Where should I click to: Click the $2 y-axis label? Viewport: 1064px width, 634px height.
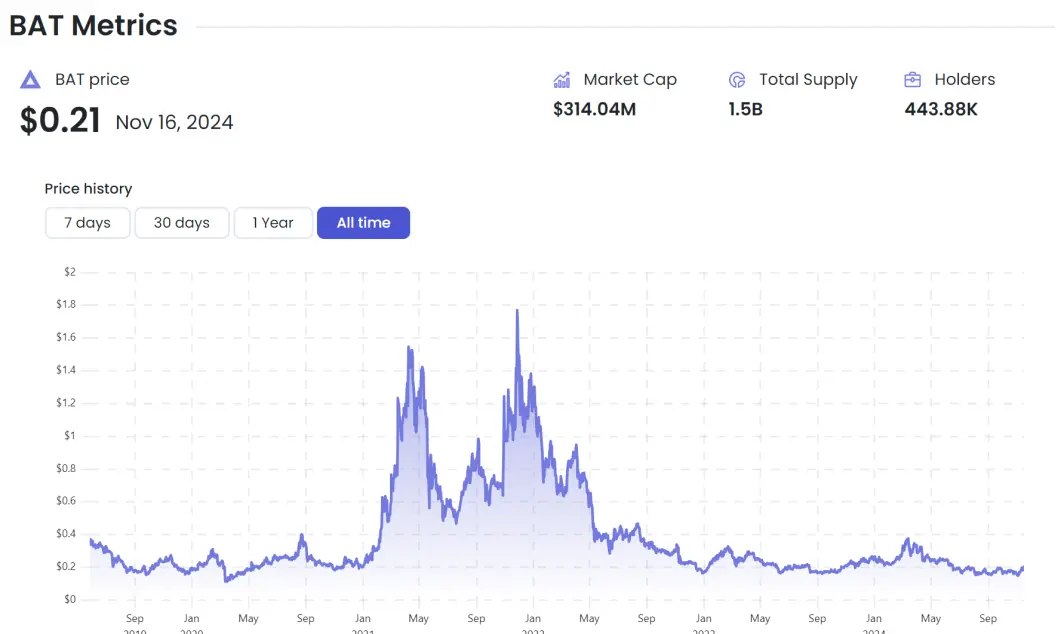click(70, 272)
